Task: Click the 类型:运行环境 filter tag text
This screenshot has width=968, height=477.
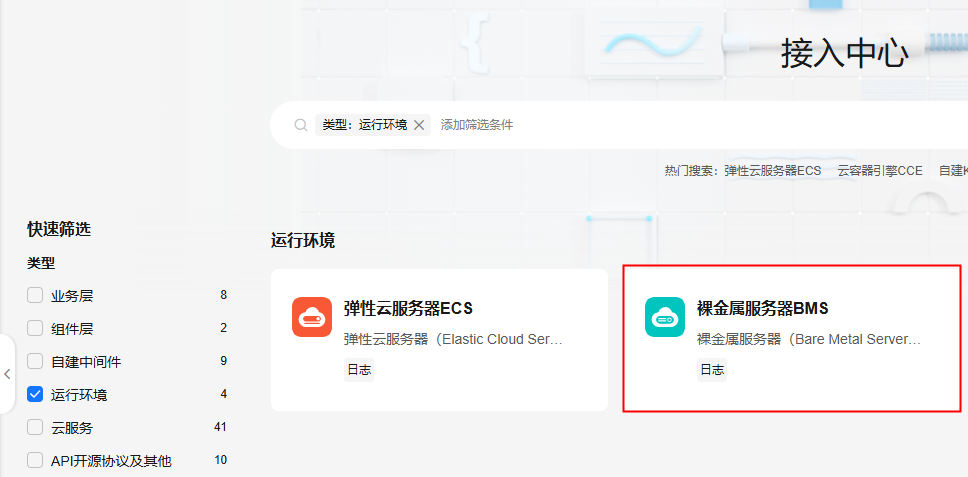Action: click(365, 125)
